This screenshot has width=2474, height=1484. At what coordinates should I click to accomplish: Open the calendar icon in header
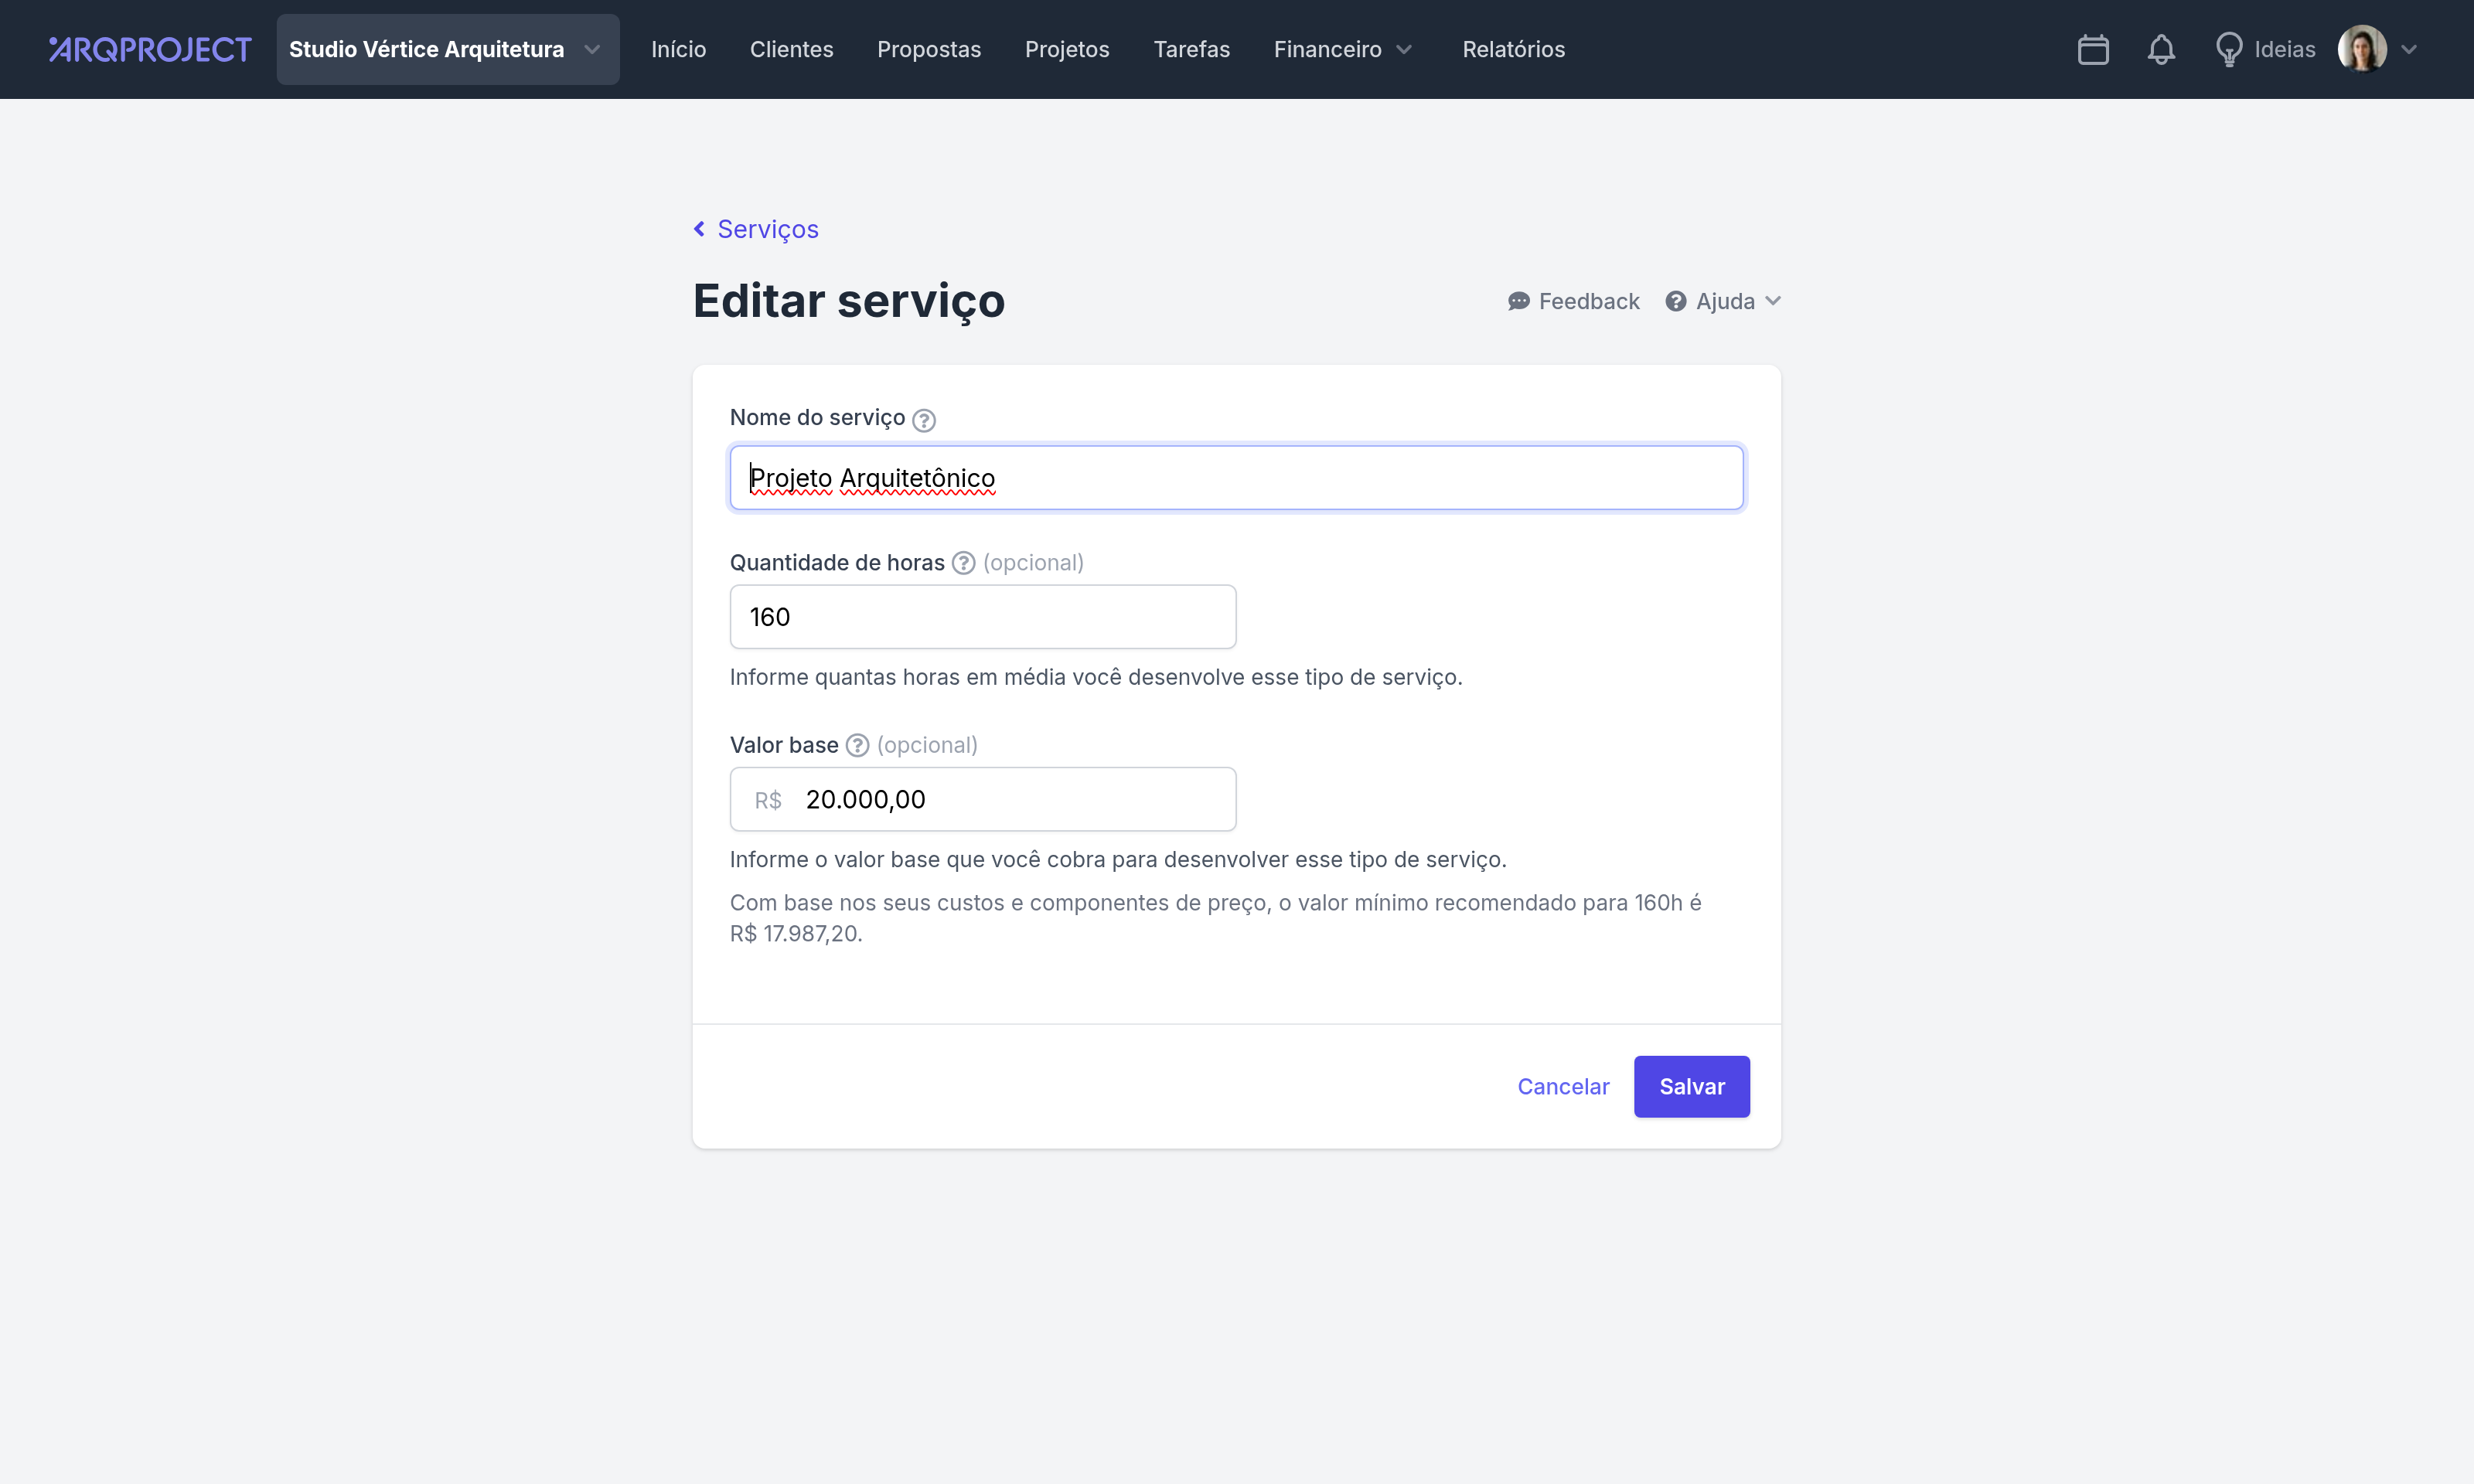pos(2092,49)
